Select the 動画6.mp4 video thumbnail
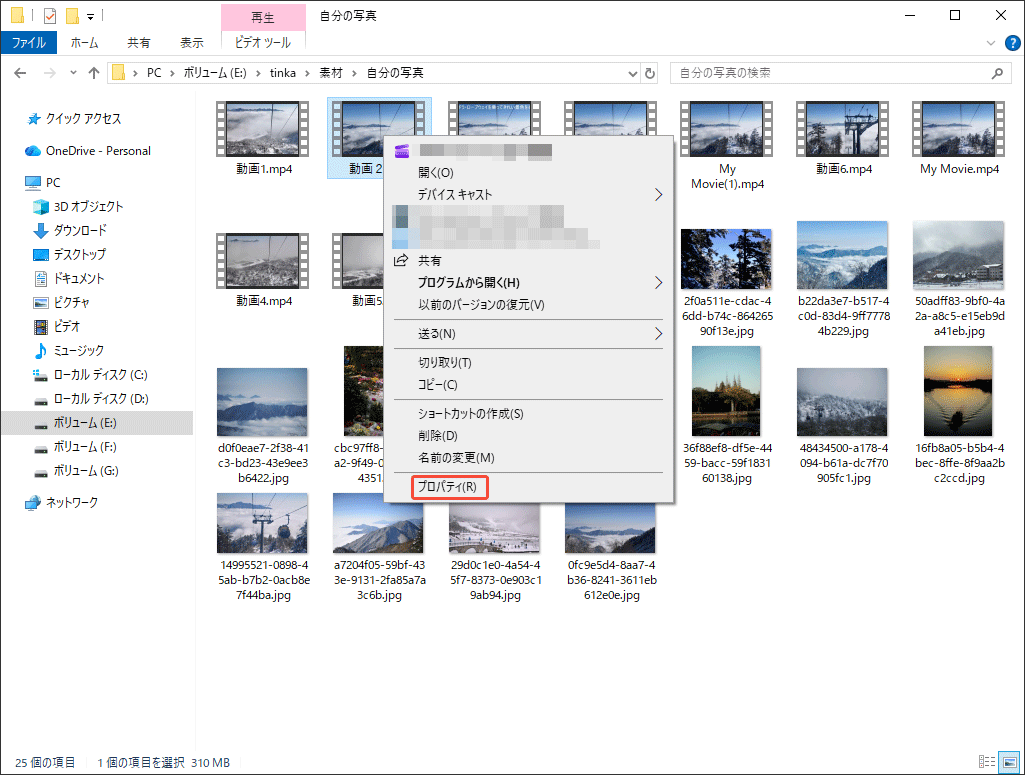 point(843,129)
